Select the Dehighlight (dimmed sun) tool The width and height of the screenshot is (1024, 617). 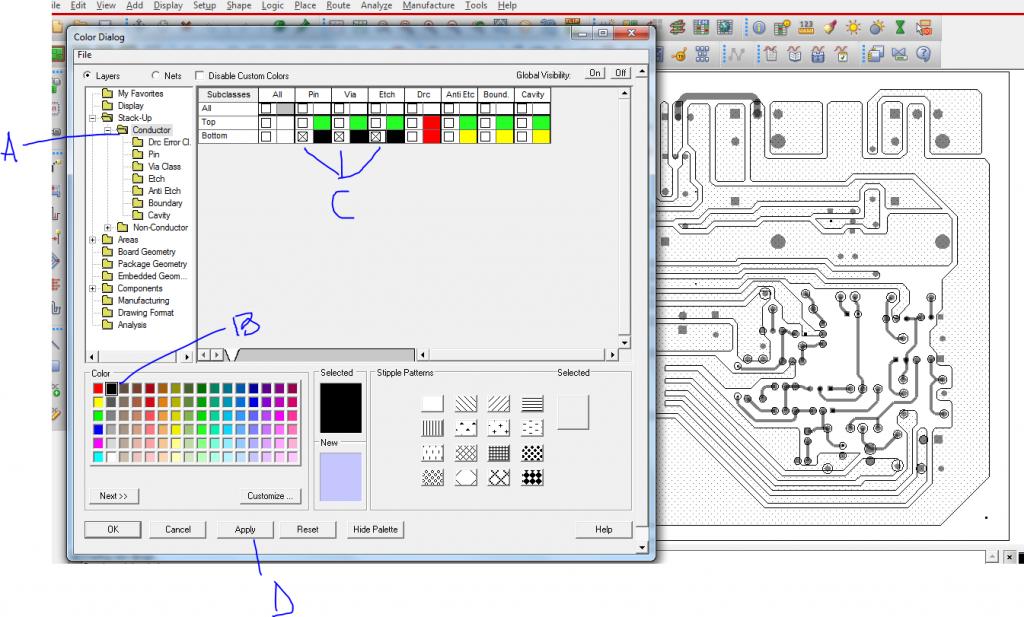tap(876, 27)
